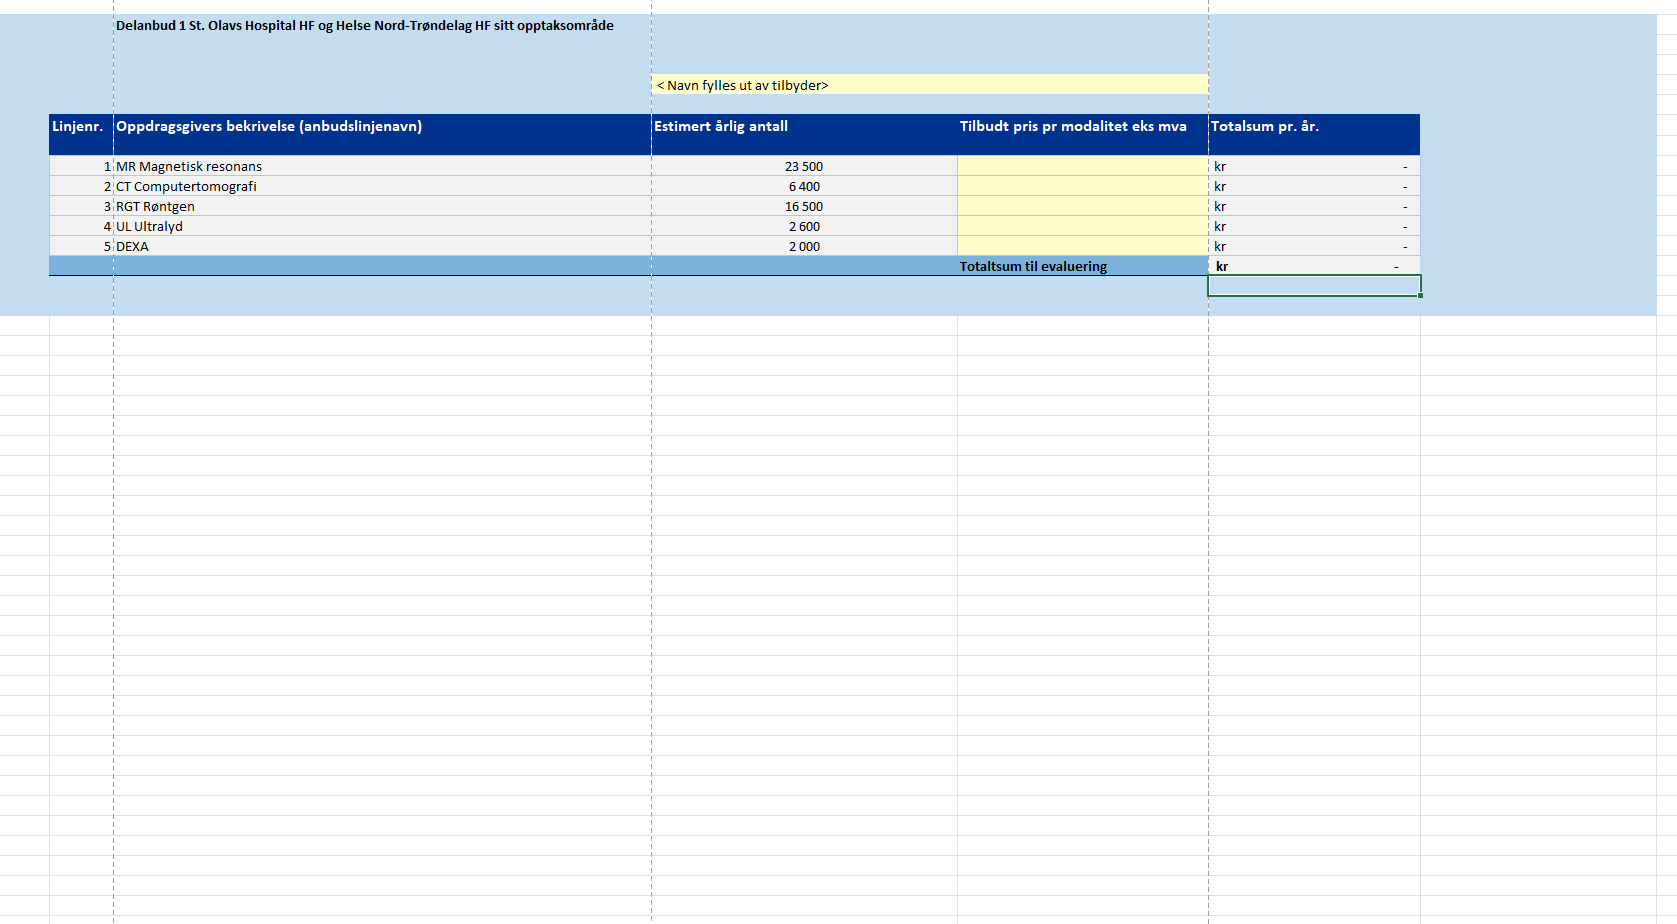Select the cell with quantity 6 400
The height and width of the screenshot is (924, 1677).
[x=803, y=186]
